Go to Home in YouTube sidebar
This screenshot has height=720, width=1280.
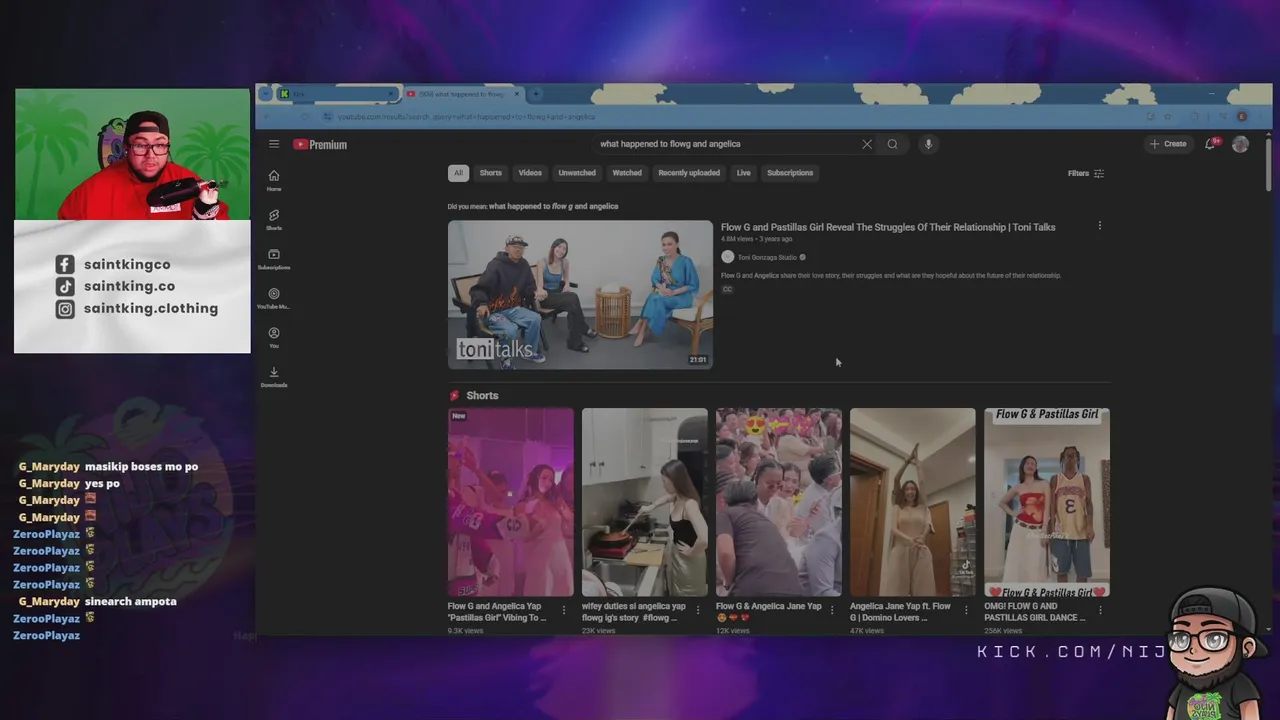pyautogui.click(x=274, y=181)
